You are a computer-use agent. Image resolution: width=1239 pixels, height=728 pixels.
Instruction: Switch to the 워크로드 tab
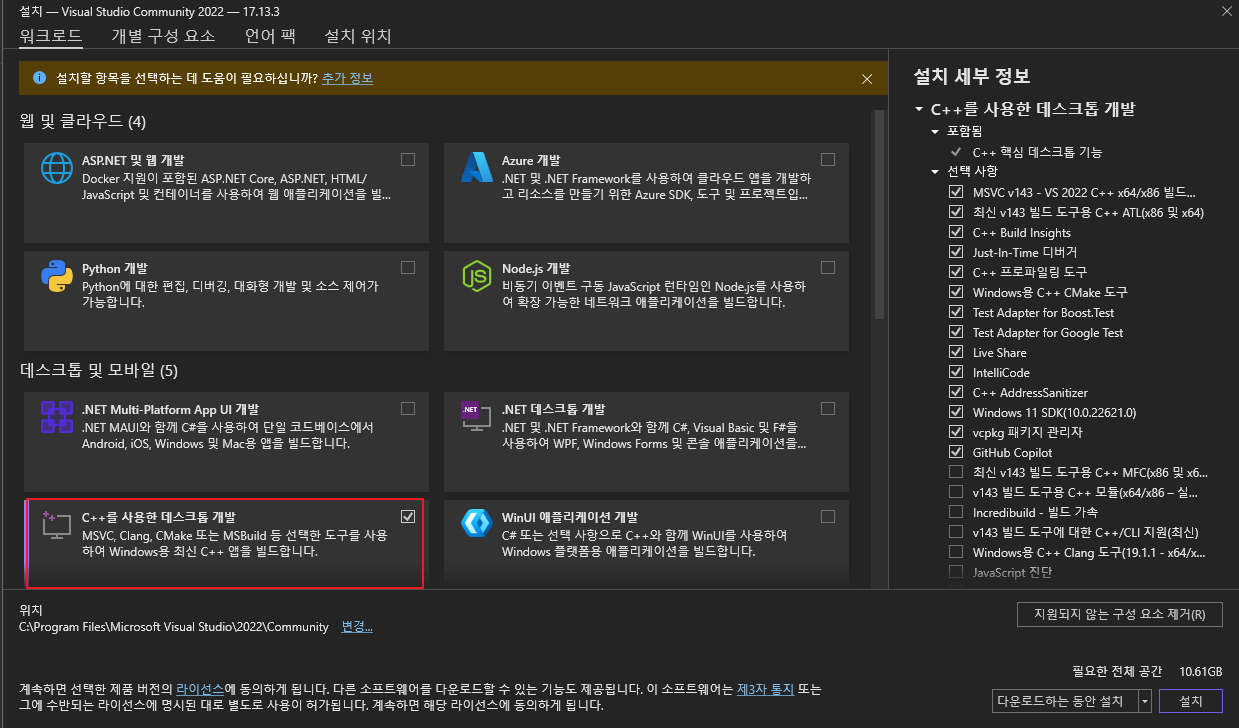pos(51,36)
